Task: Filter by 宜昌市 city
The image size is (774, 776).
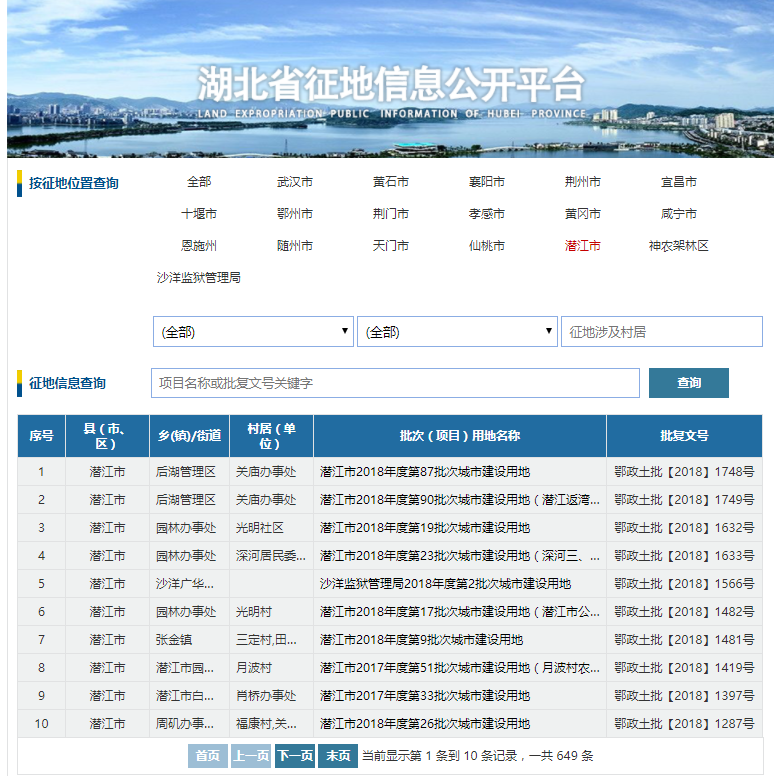Action: [x=678, y=182]
